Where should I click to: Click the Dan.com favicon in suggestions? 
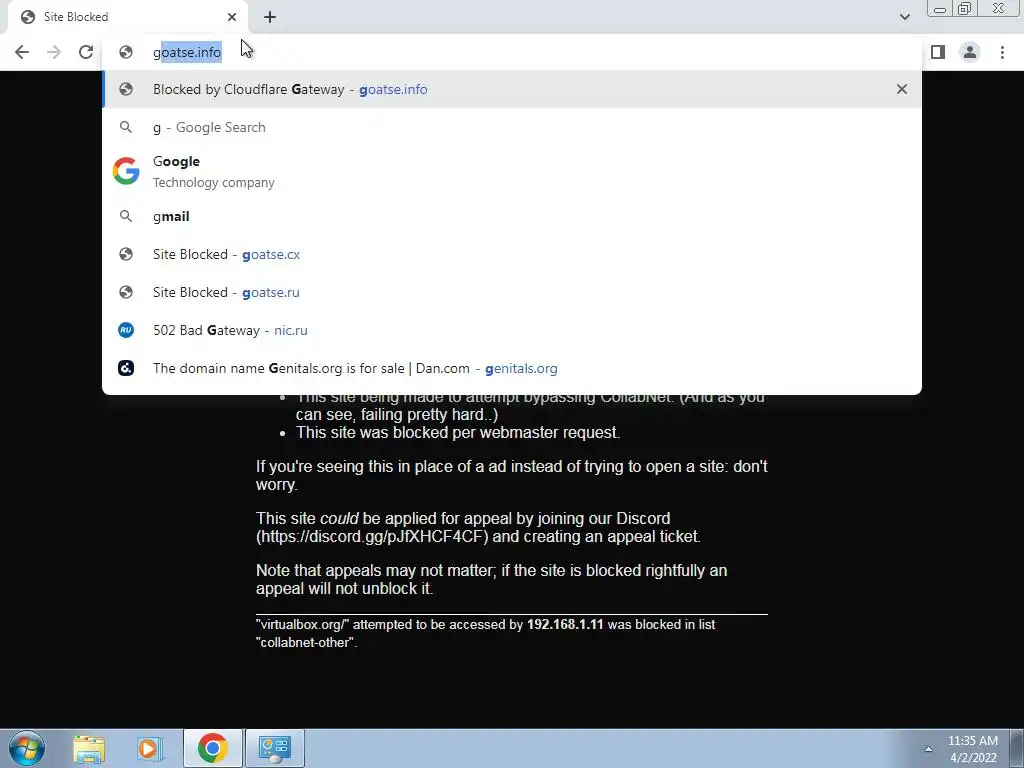click(126, 368)
